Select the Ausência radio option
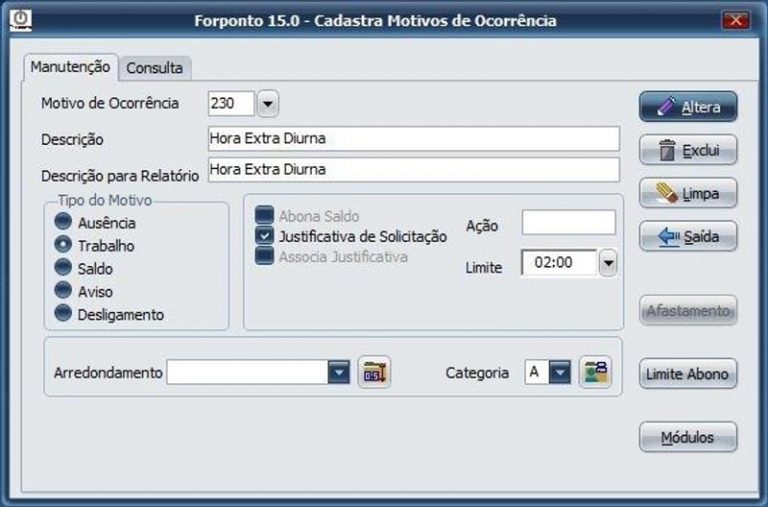768x507 pixels. click(x=64, y=223)
